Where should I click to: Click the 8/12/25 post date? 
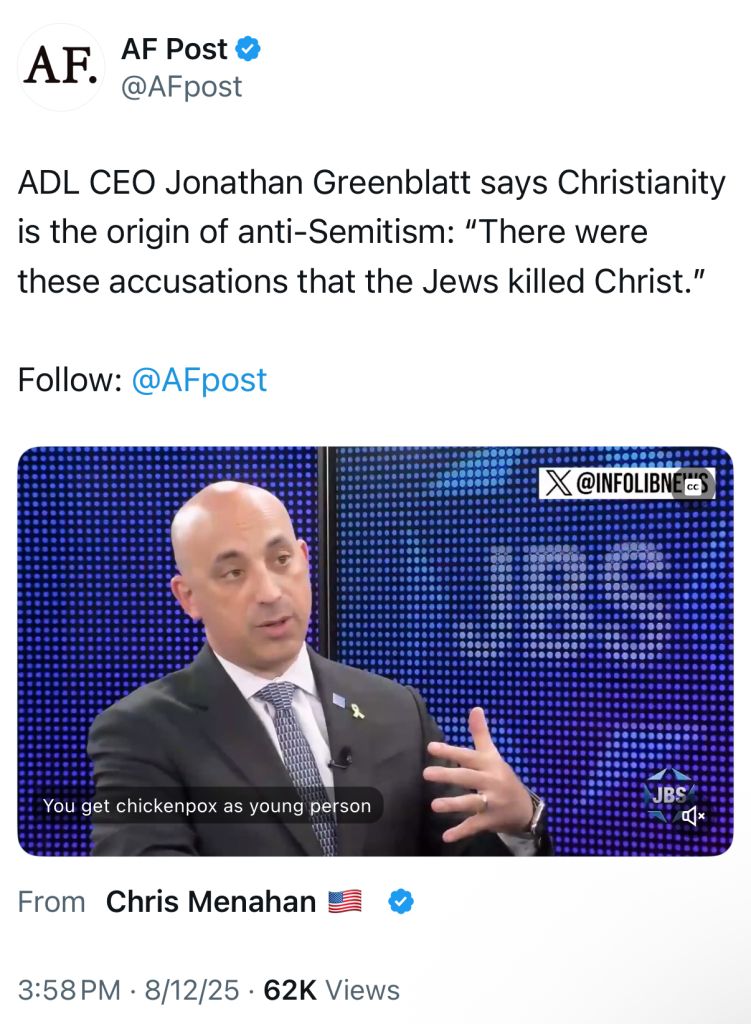[192, 990]
